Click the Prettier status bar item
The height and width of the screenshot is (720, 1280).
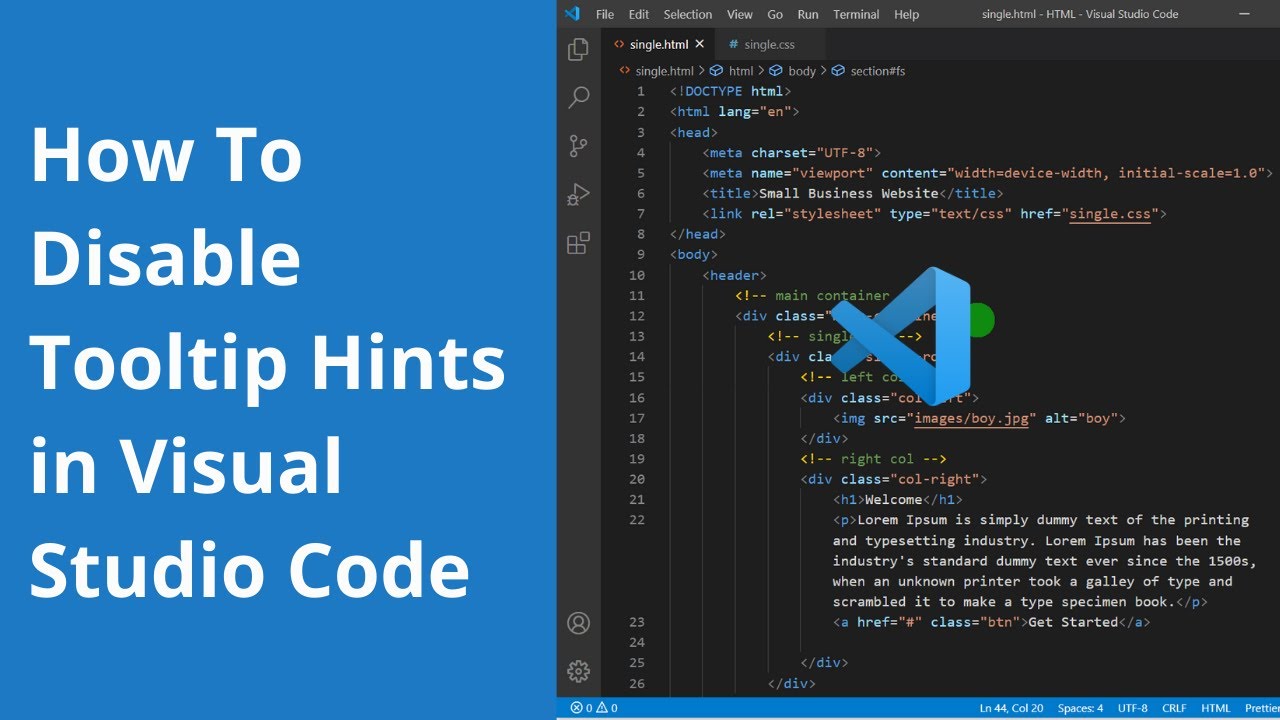click(1261, 708)
